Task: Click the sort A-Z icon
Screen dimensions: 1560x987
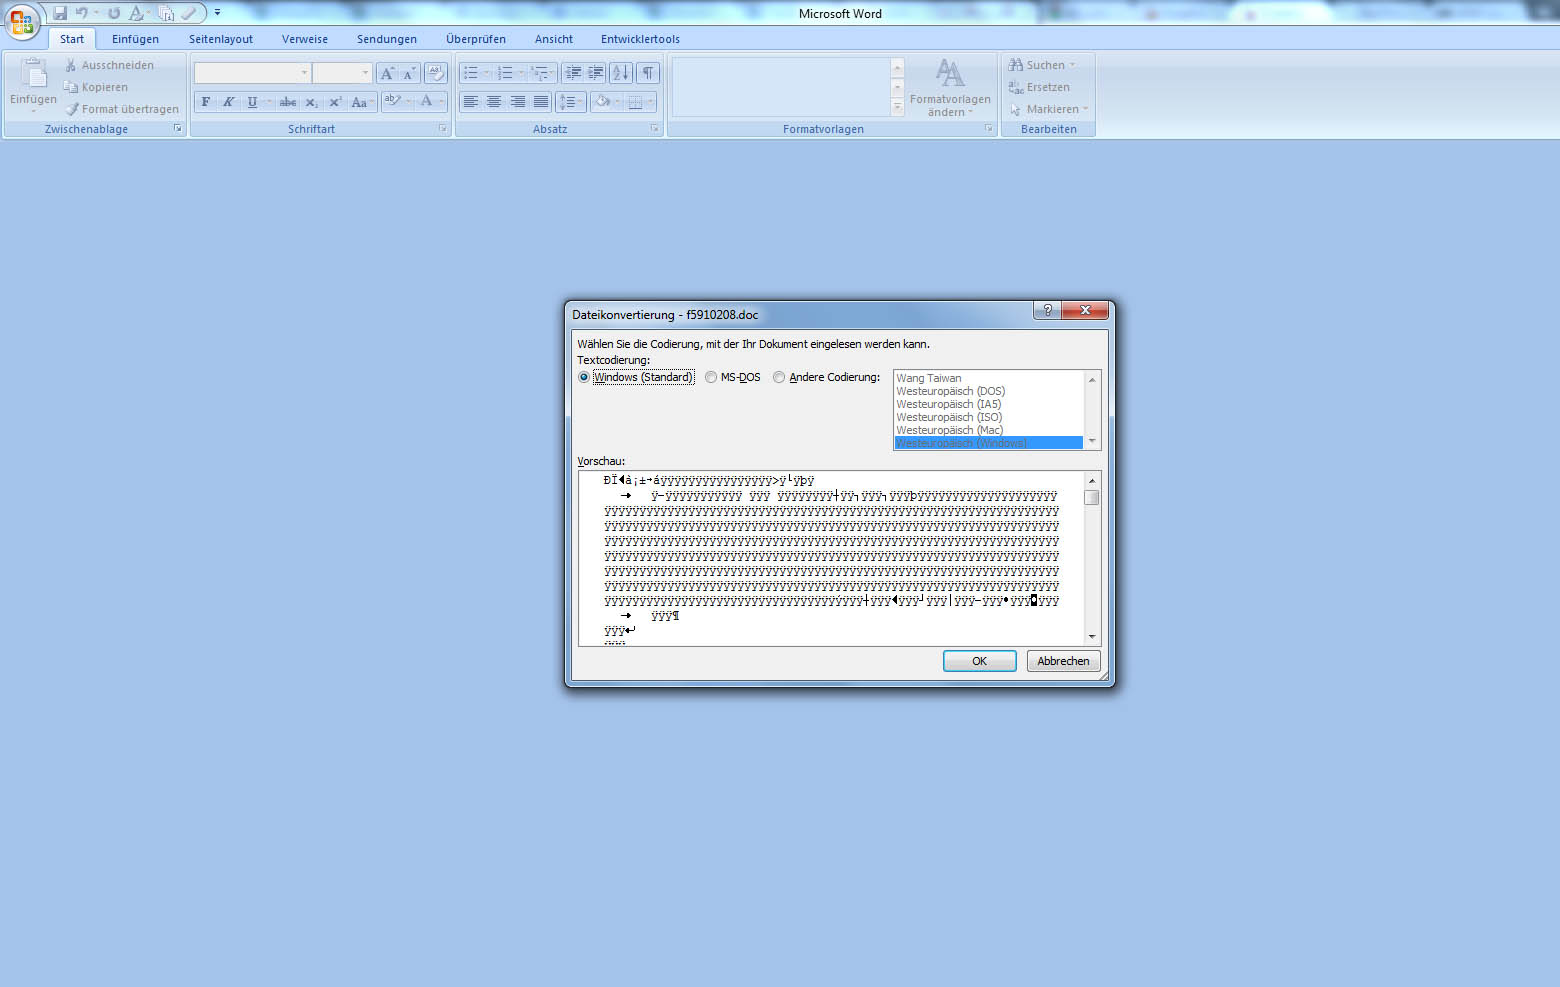Action: point(621,73)
